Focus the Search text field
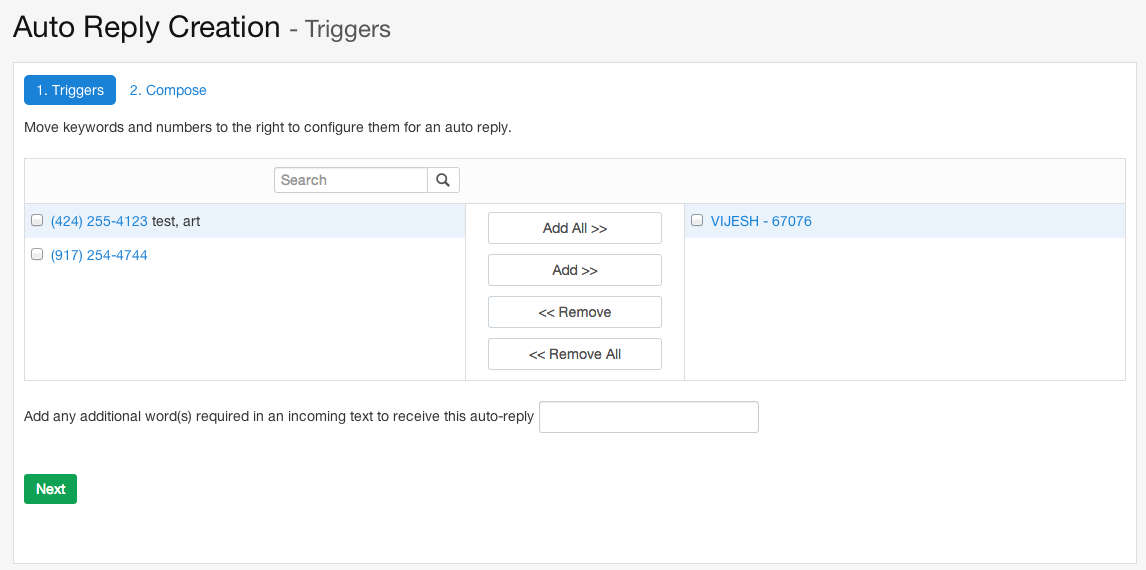Image resolution: width=1146 pixels, height=570 pixels. pyautogui.click(x=351, y=180)
